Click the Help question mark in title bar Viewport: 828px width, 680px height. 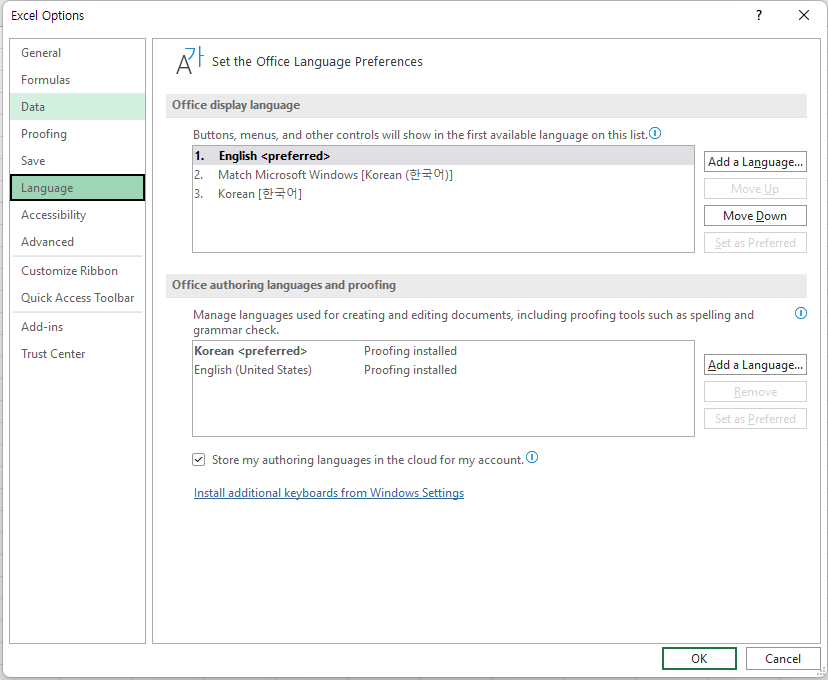759,15
